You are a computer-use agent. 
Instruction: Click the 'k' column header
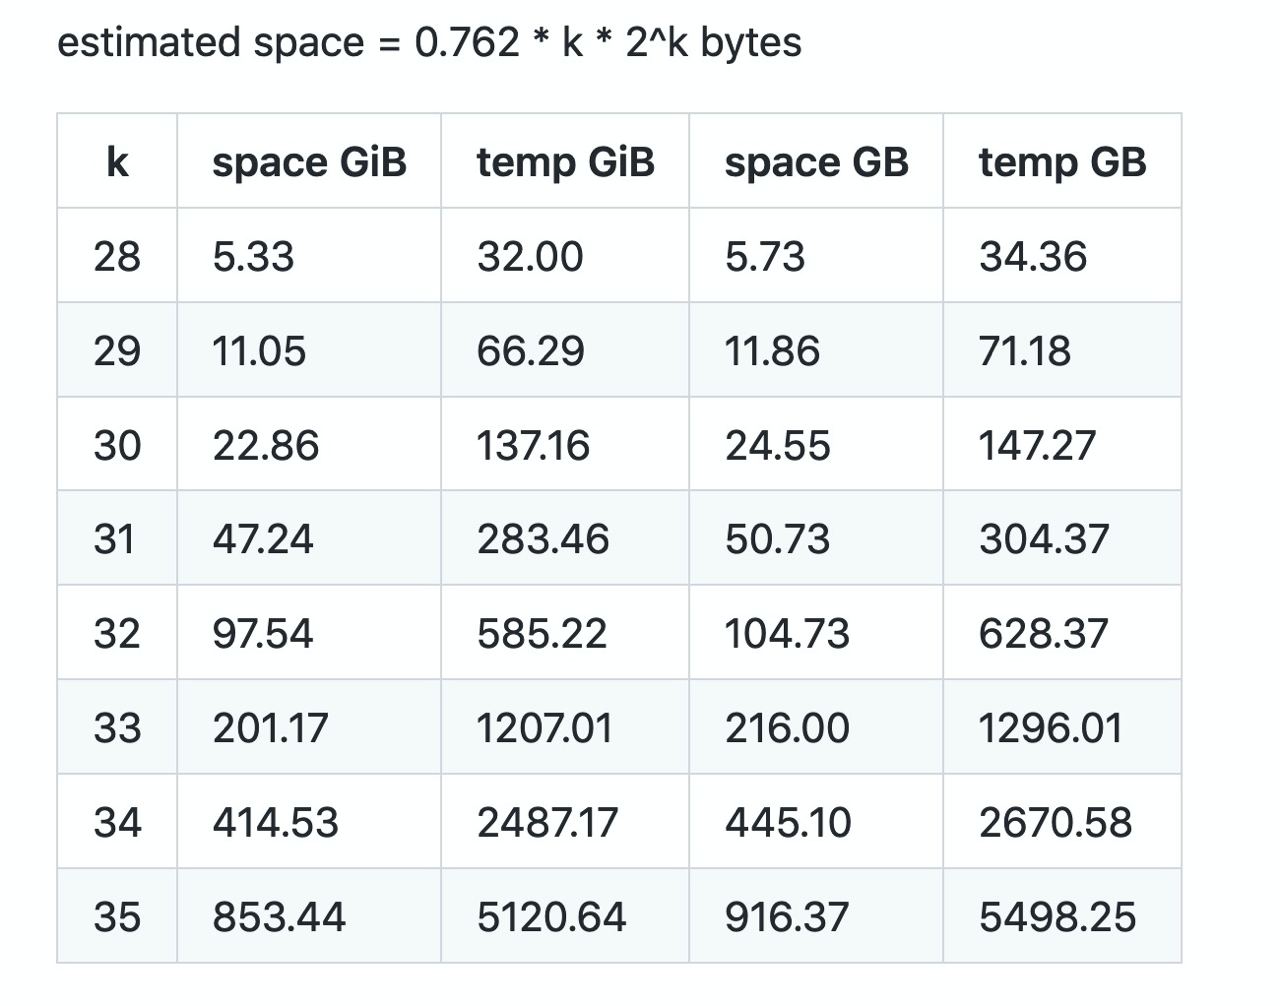[117, 162]
